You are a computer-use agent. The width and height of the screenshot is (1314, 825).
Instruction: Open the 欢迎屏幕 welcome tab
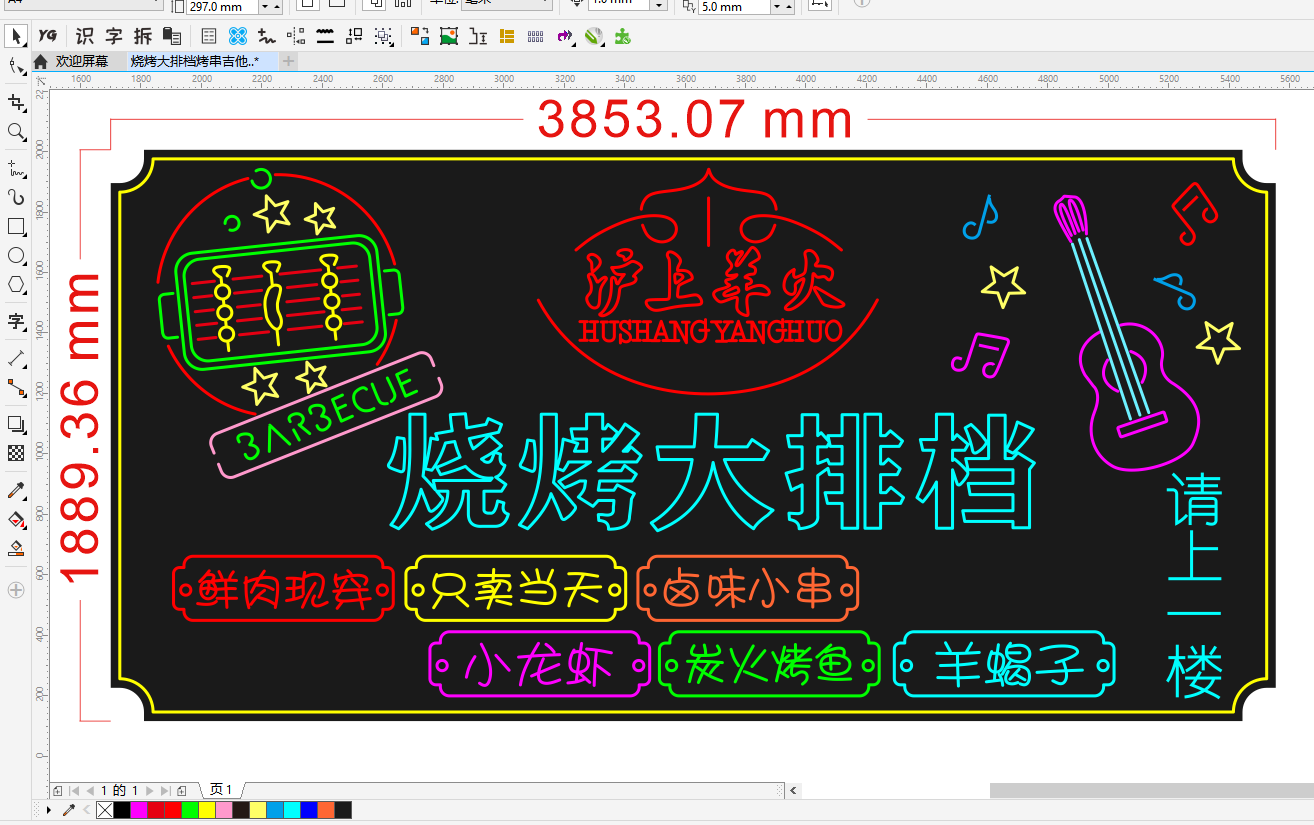[81, 61]
